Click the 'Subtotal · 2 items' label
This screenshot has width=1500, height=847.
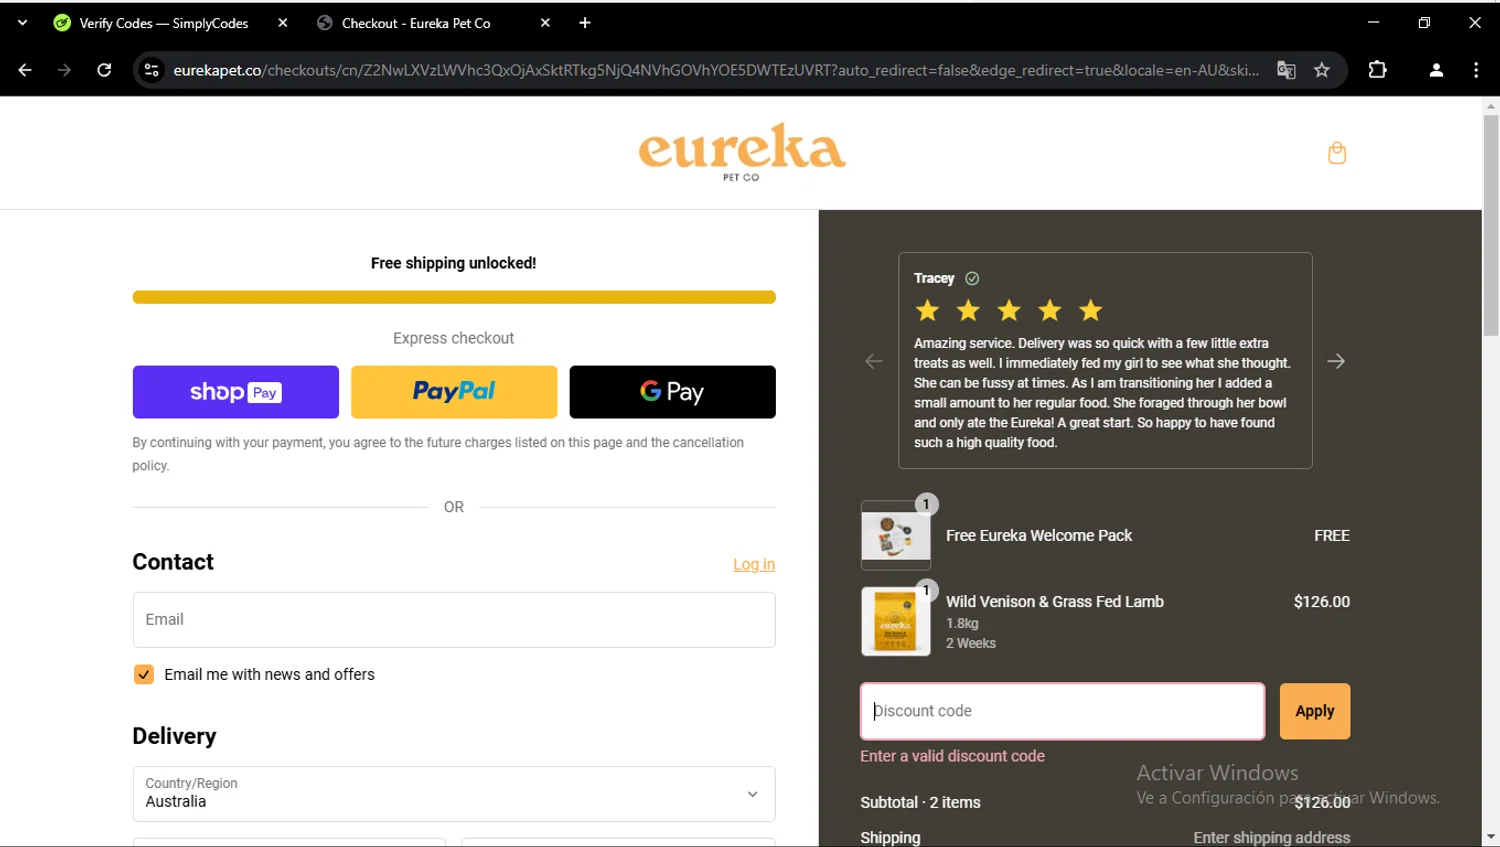(x=920, y=802)
